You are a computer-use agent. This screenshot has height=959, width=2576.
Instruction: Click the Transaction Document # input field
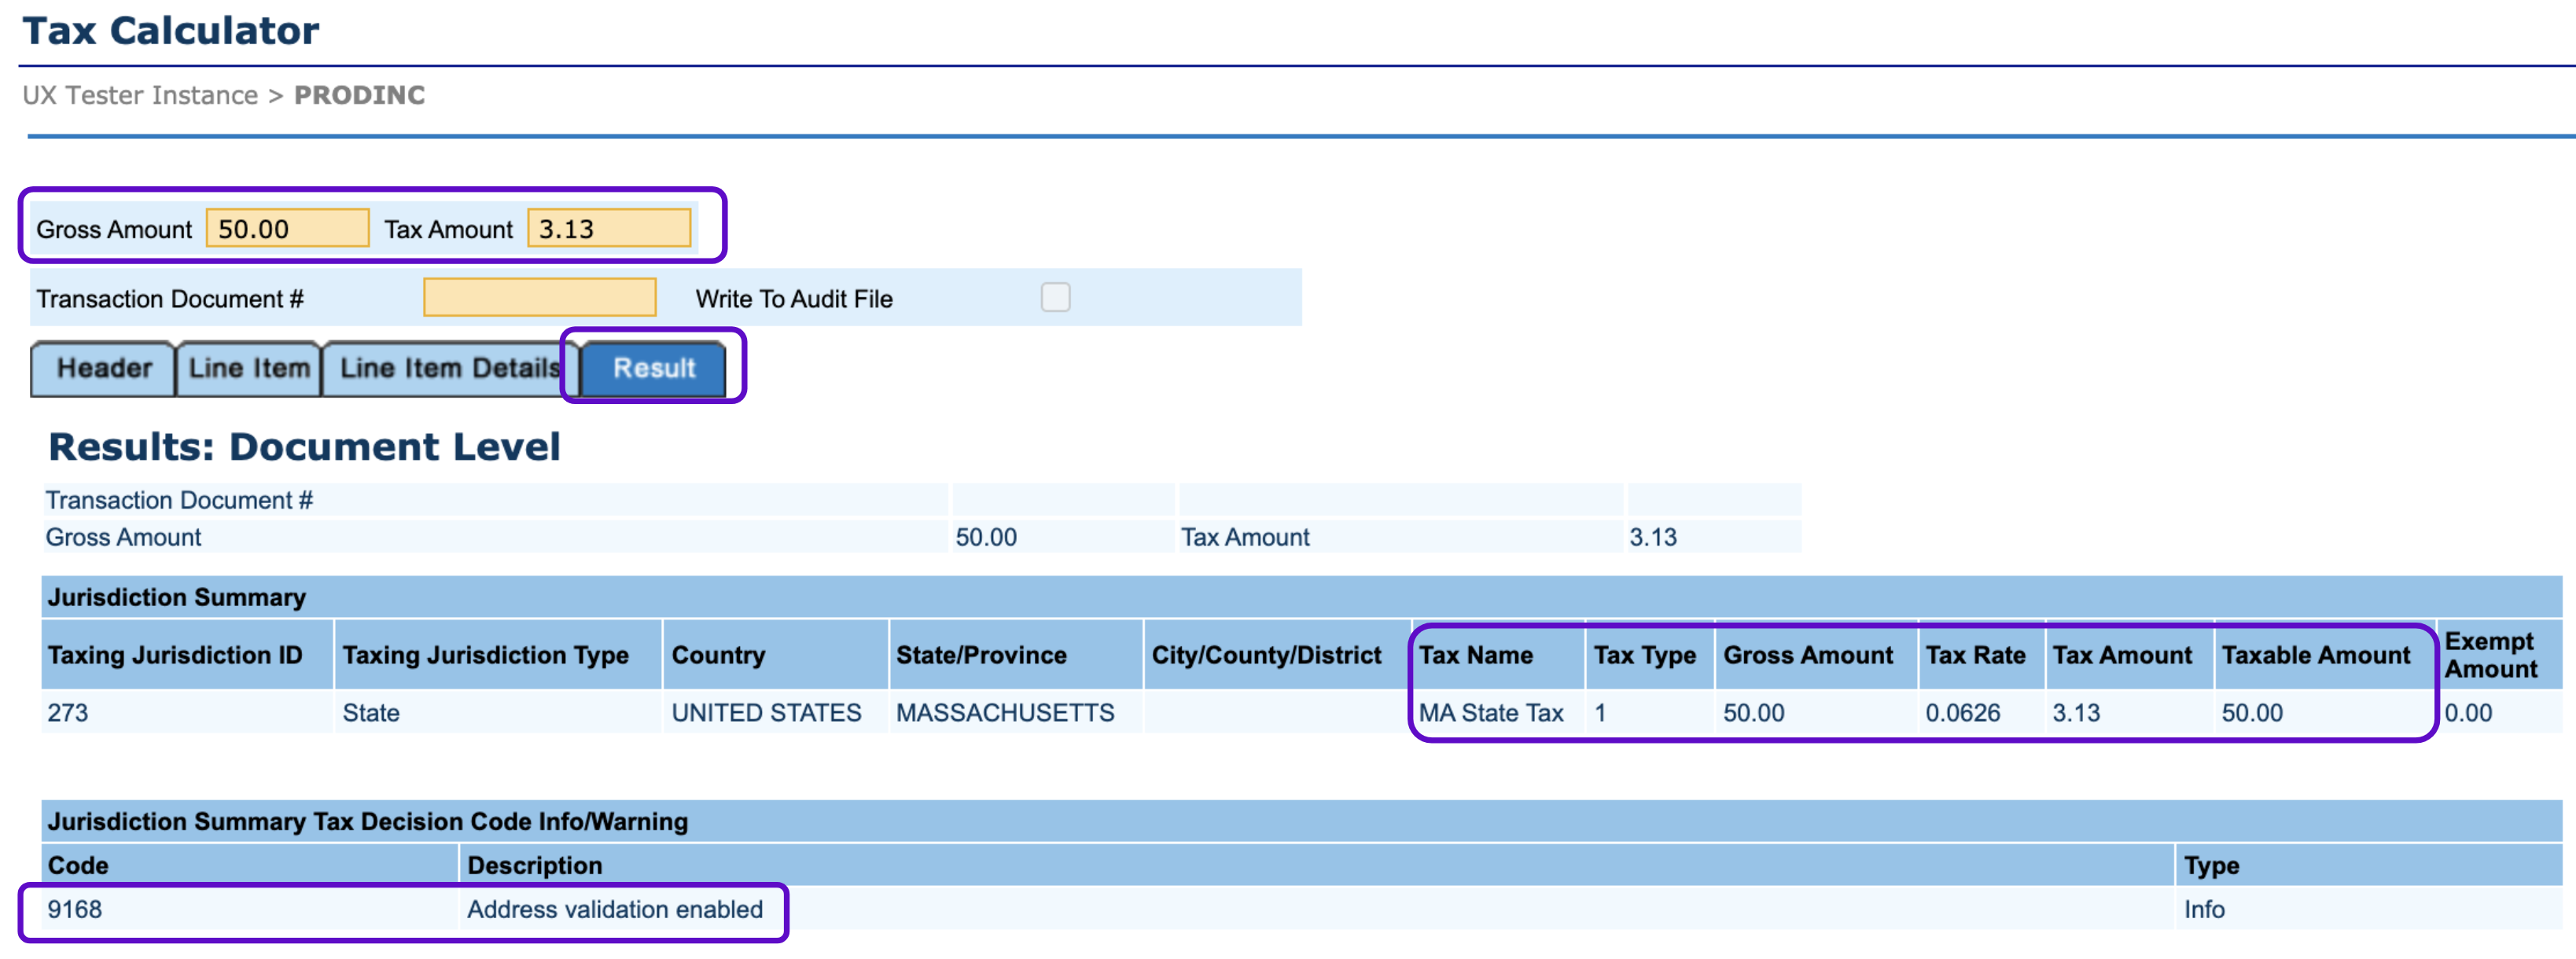(x=539, y=298)
